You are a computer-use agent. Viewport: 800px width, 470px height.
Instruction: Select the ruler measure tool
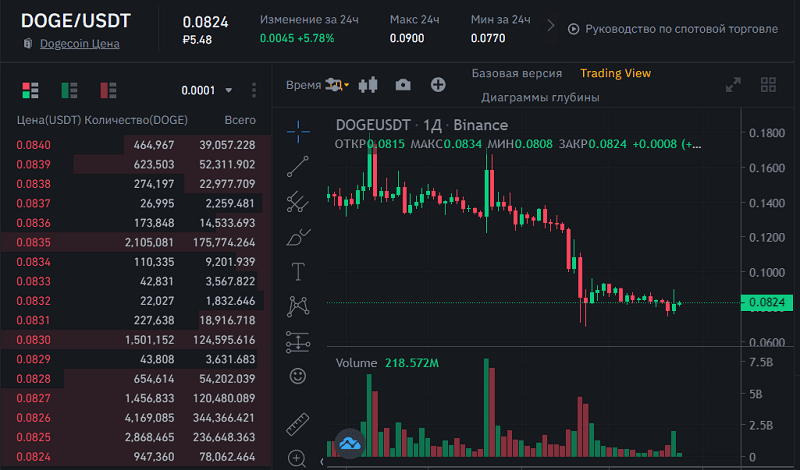[x=298, y=424]
